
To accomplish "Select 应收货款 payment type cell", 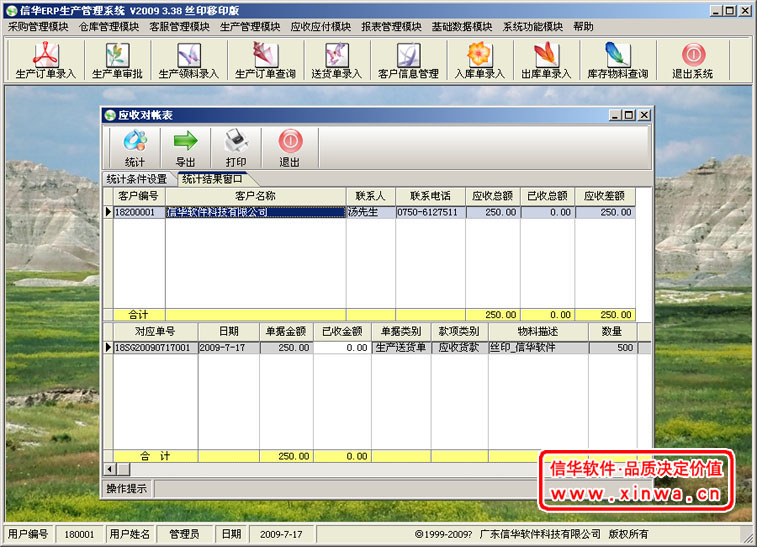I will (459, 348).
